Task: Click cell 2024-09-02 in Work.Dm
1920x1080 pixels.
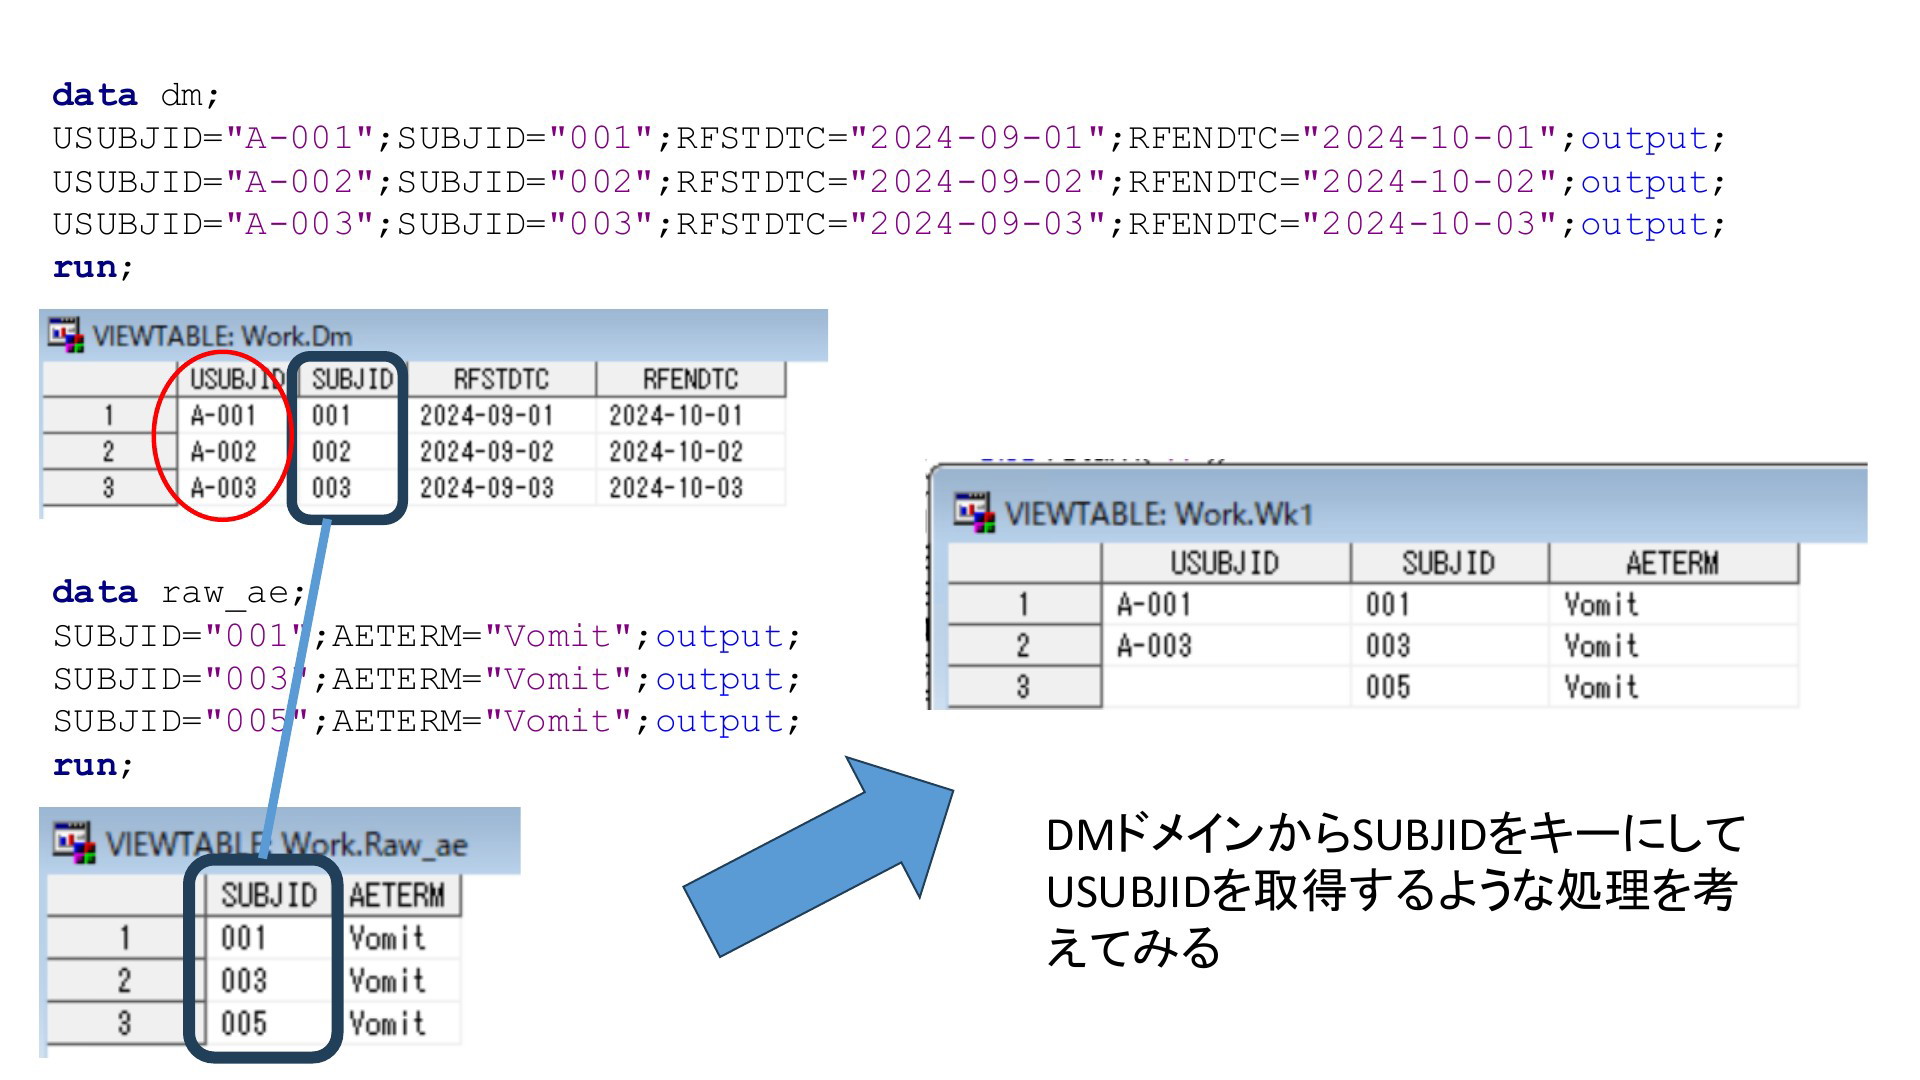Action: pos(501,451)
